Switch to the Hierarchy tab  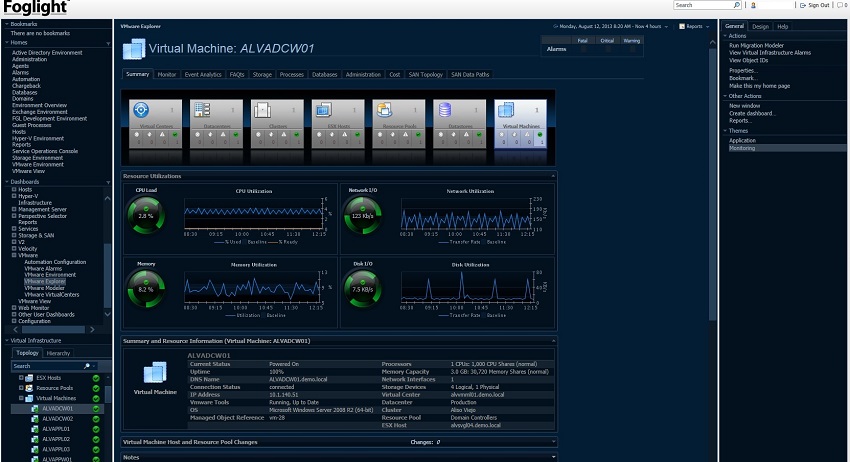(58, 353)
